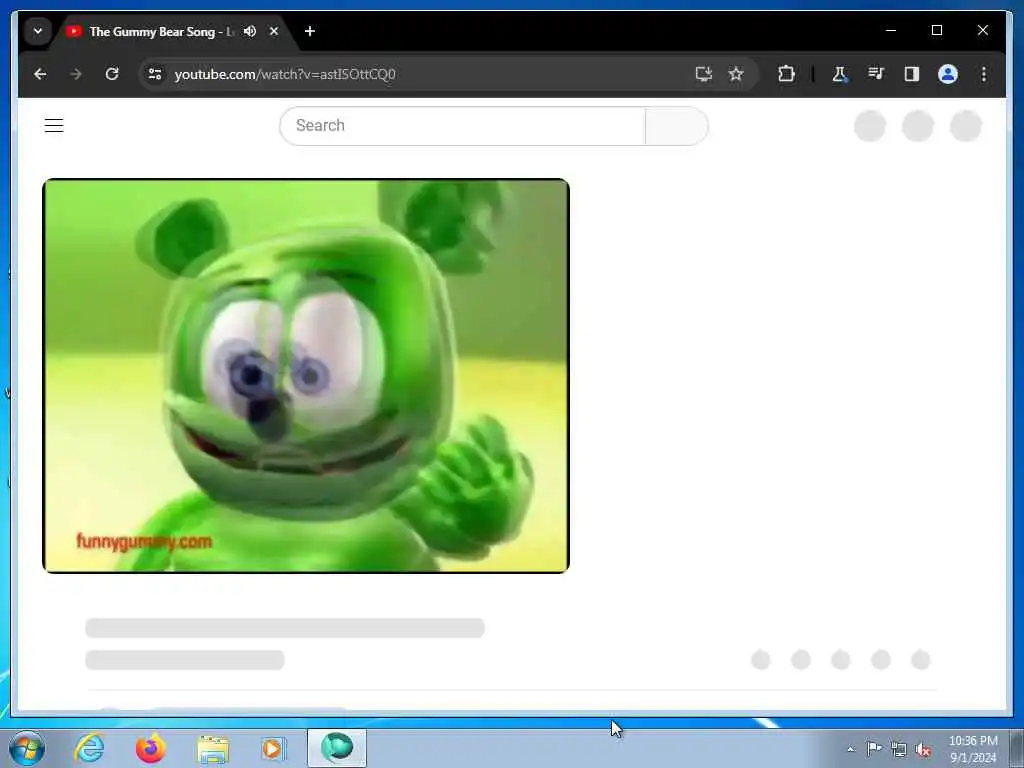This screenshot has height=768, width=1024.
Task: Maximize the browser window
Action: pos(936,31)
